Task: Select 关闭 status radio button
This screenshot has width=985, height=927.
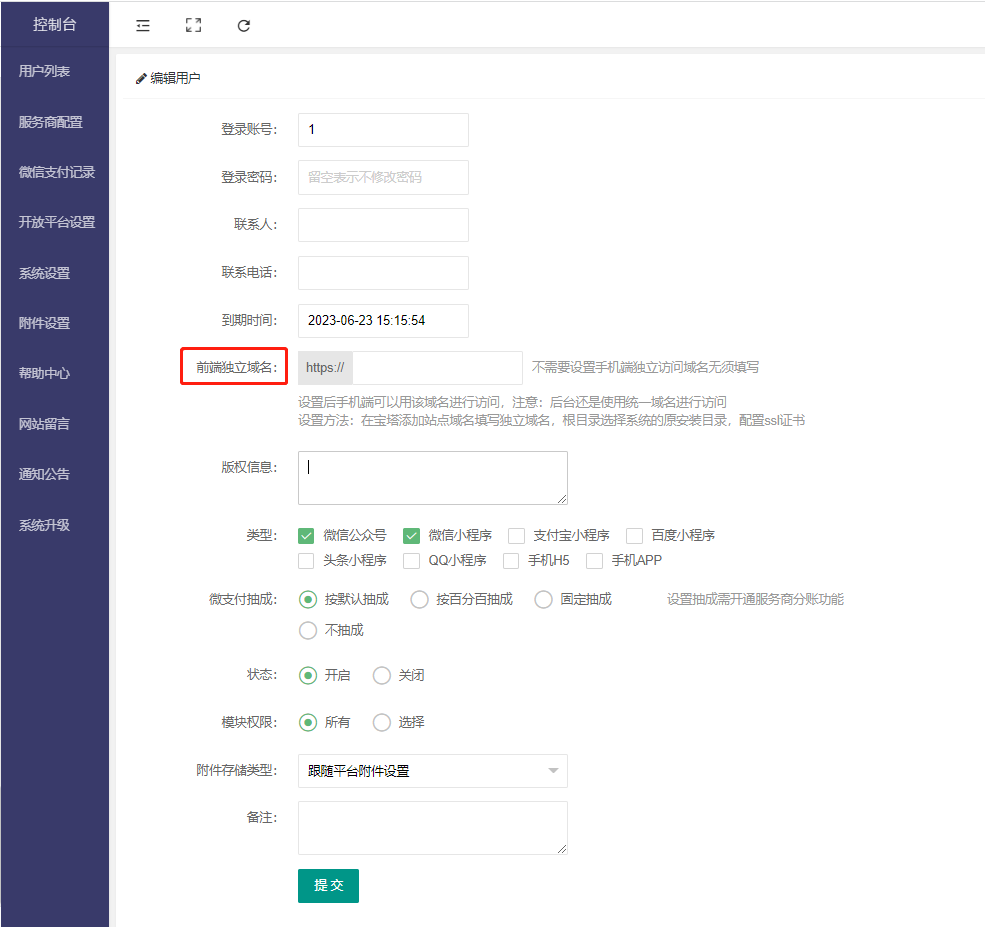Action: [382, 676]
